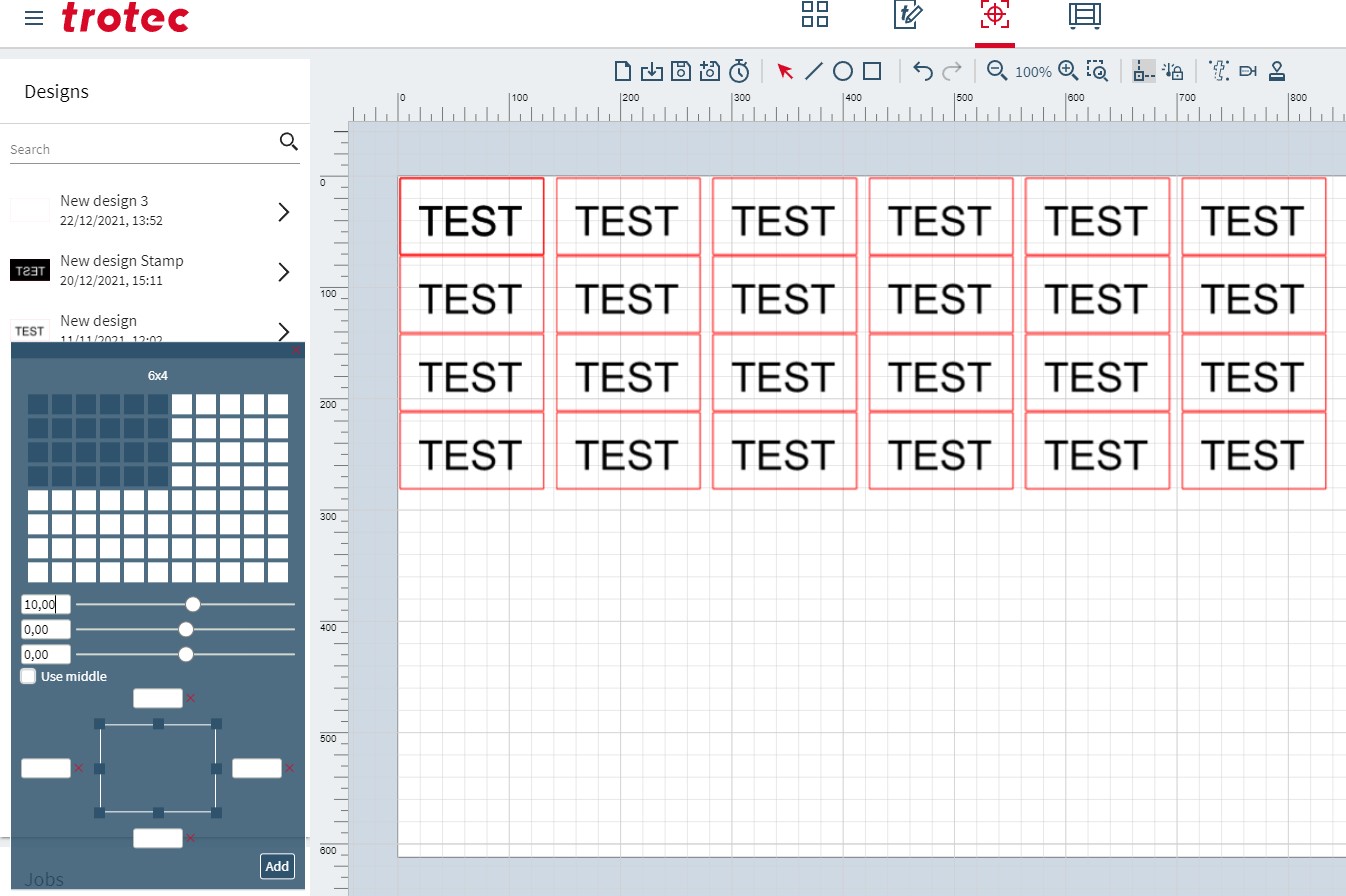Expand the New design Stamp entry

point(284,271)
